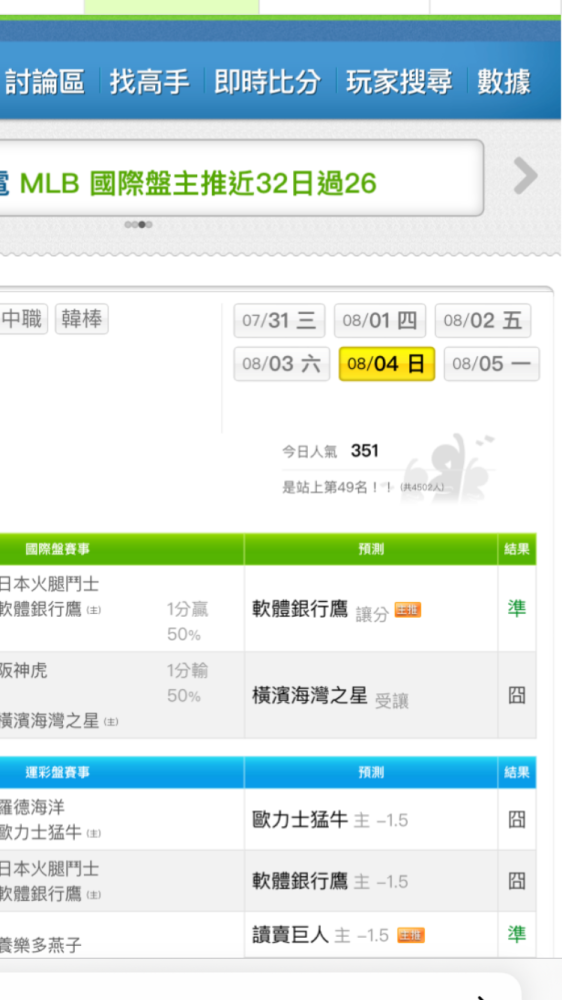This screenshot has height=1000, width=562.
Task: Click the 準 result icon for 軟體銀行鷹 讓分
Action: tap(517, 608)
